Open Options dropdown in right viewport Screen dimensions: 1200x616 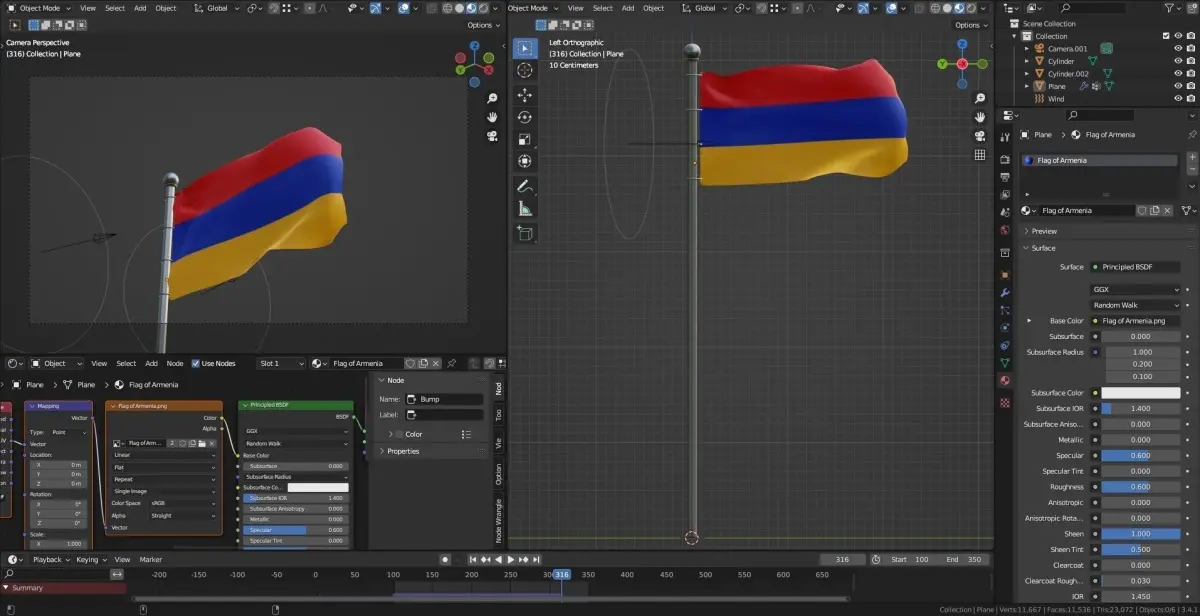coord(971,25)
